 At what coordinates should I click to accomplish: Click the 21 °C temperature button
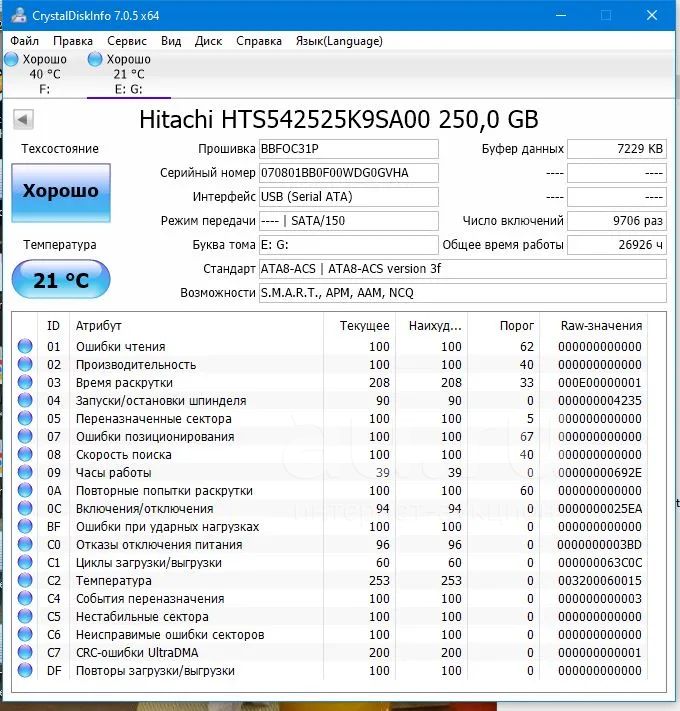61,280
